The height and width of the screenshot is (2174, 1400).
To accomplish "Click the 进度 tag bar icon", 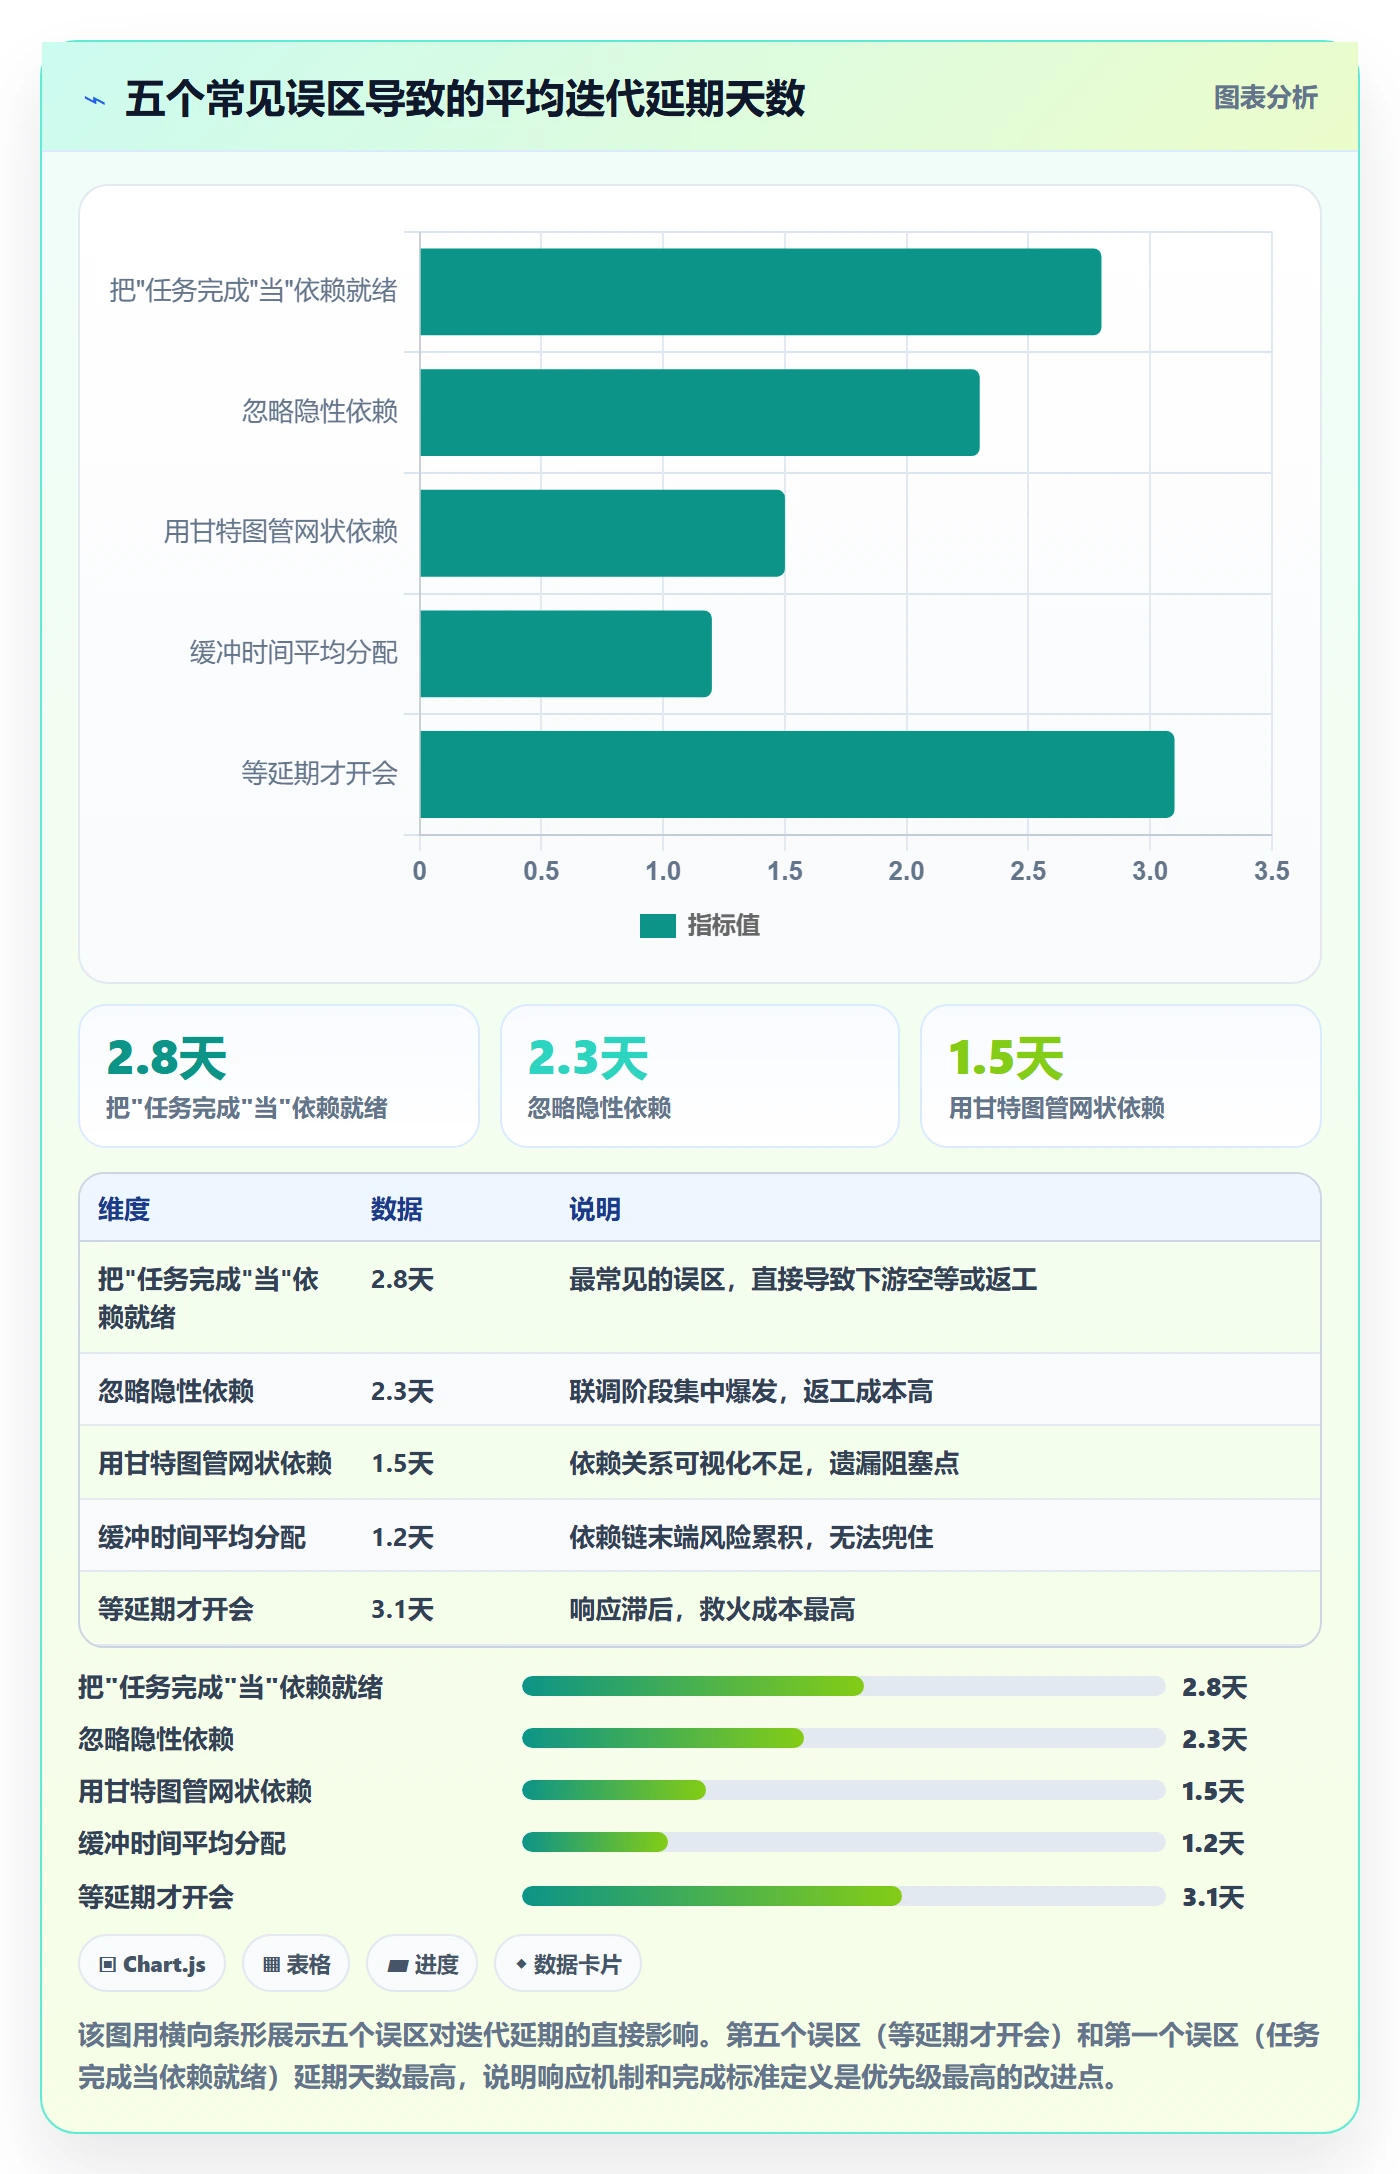I will (x=398, y=1966).
